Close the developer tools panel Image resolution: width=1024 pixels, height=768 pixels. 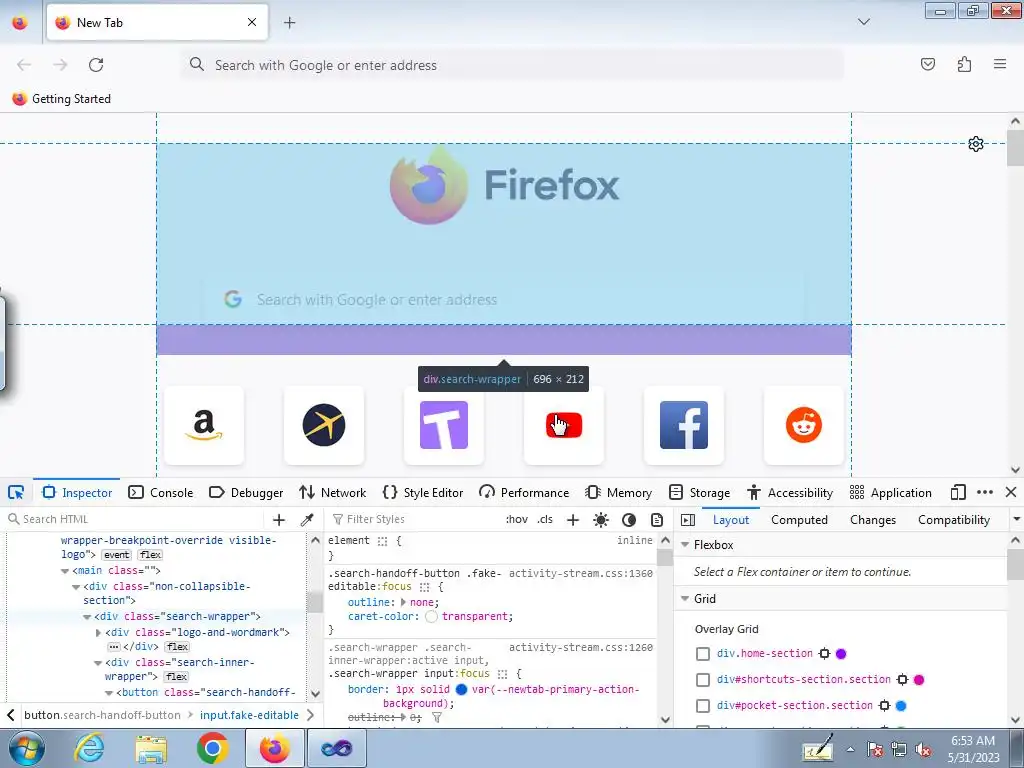(x=1011, y=492)
